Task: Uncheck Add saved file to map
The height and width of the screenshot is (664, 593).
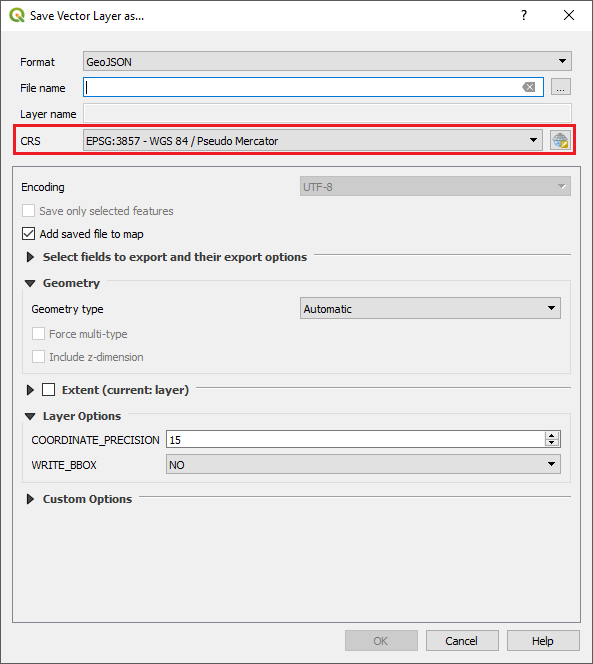Action: (28, 233)
